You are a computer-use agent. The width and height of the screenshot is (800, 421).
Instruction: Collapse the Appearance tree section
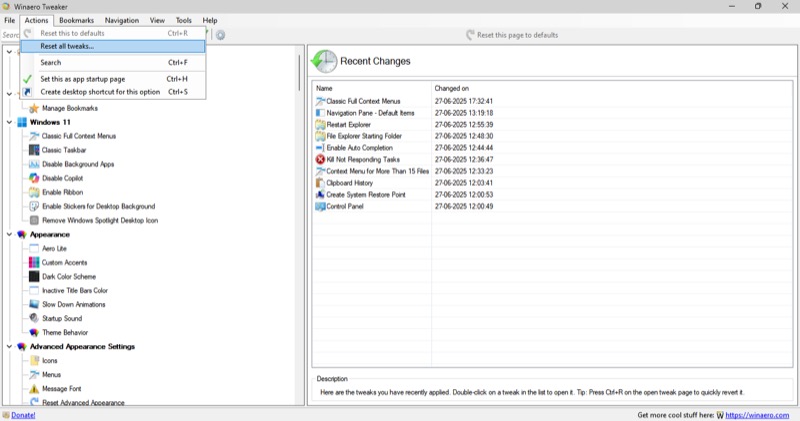click(x=9, y=235)
